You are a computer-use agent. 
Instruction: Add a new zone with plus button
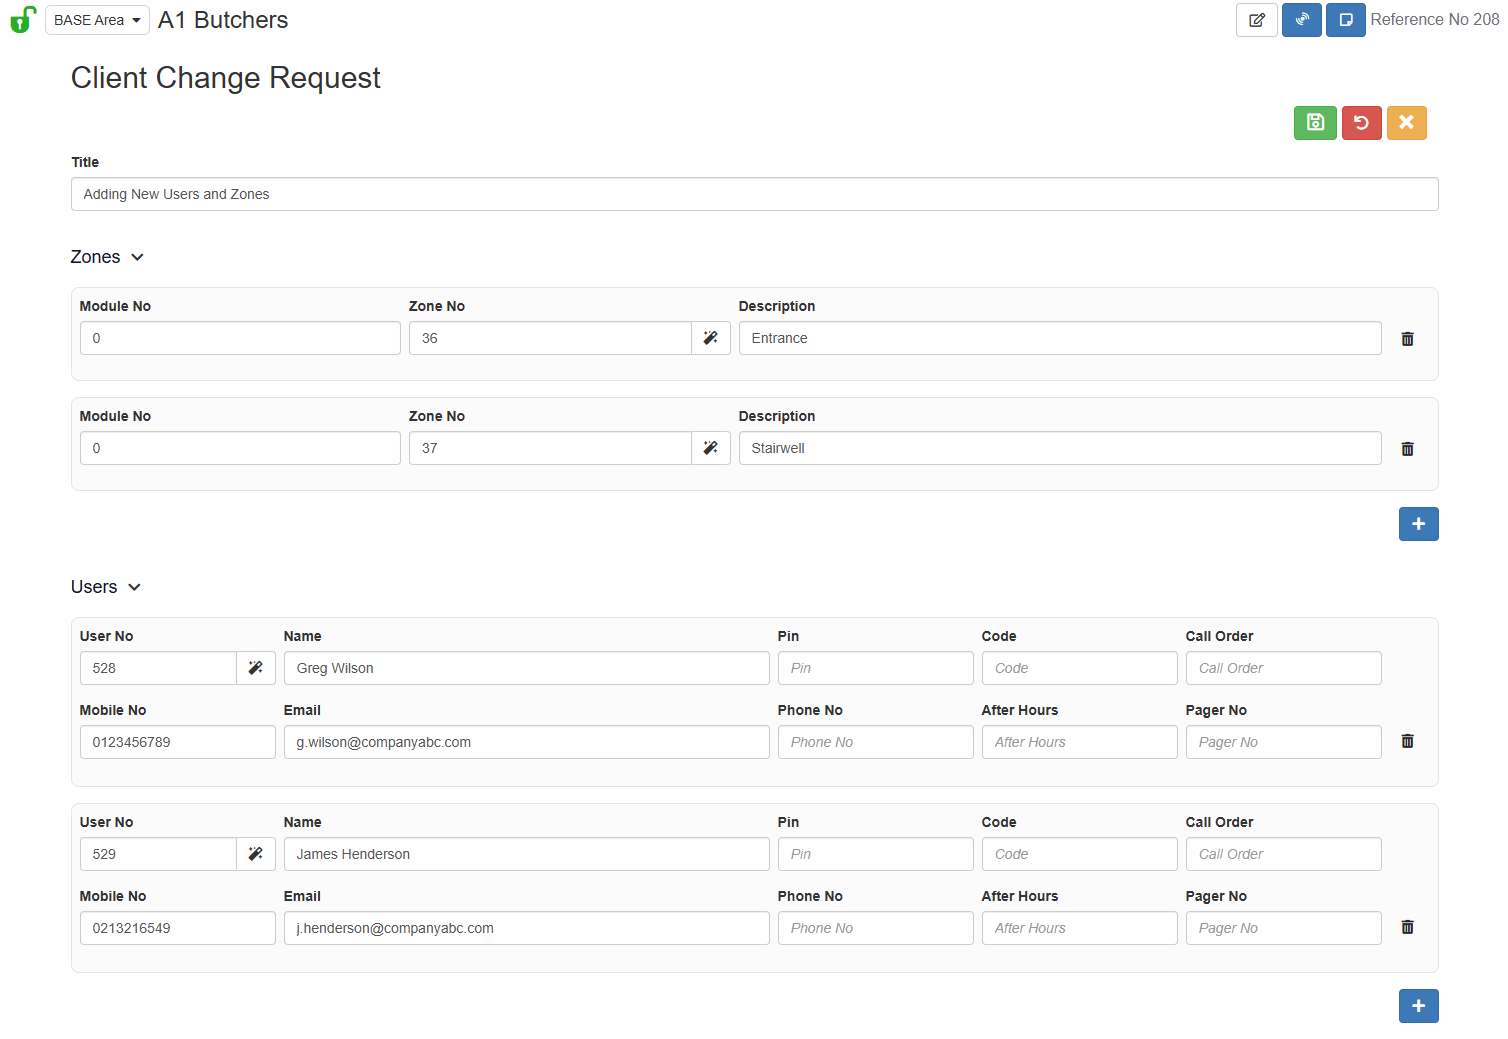[x=1418, y=524]
